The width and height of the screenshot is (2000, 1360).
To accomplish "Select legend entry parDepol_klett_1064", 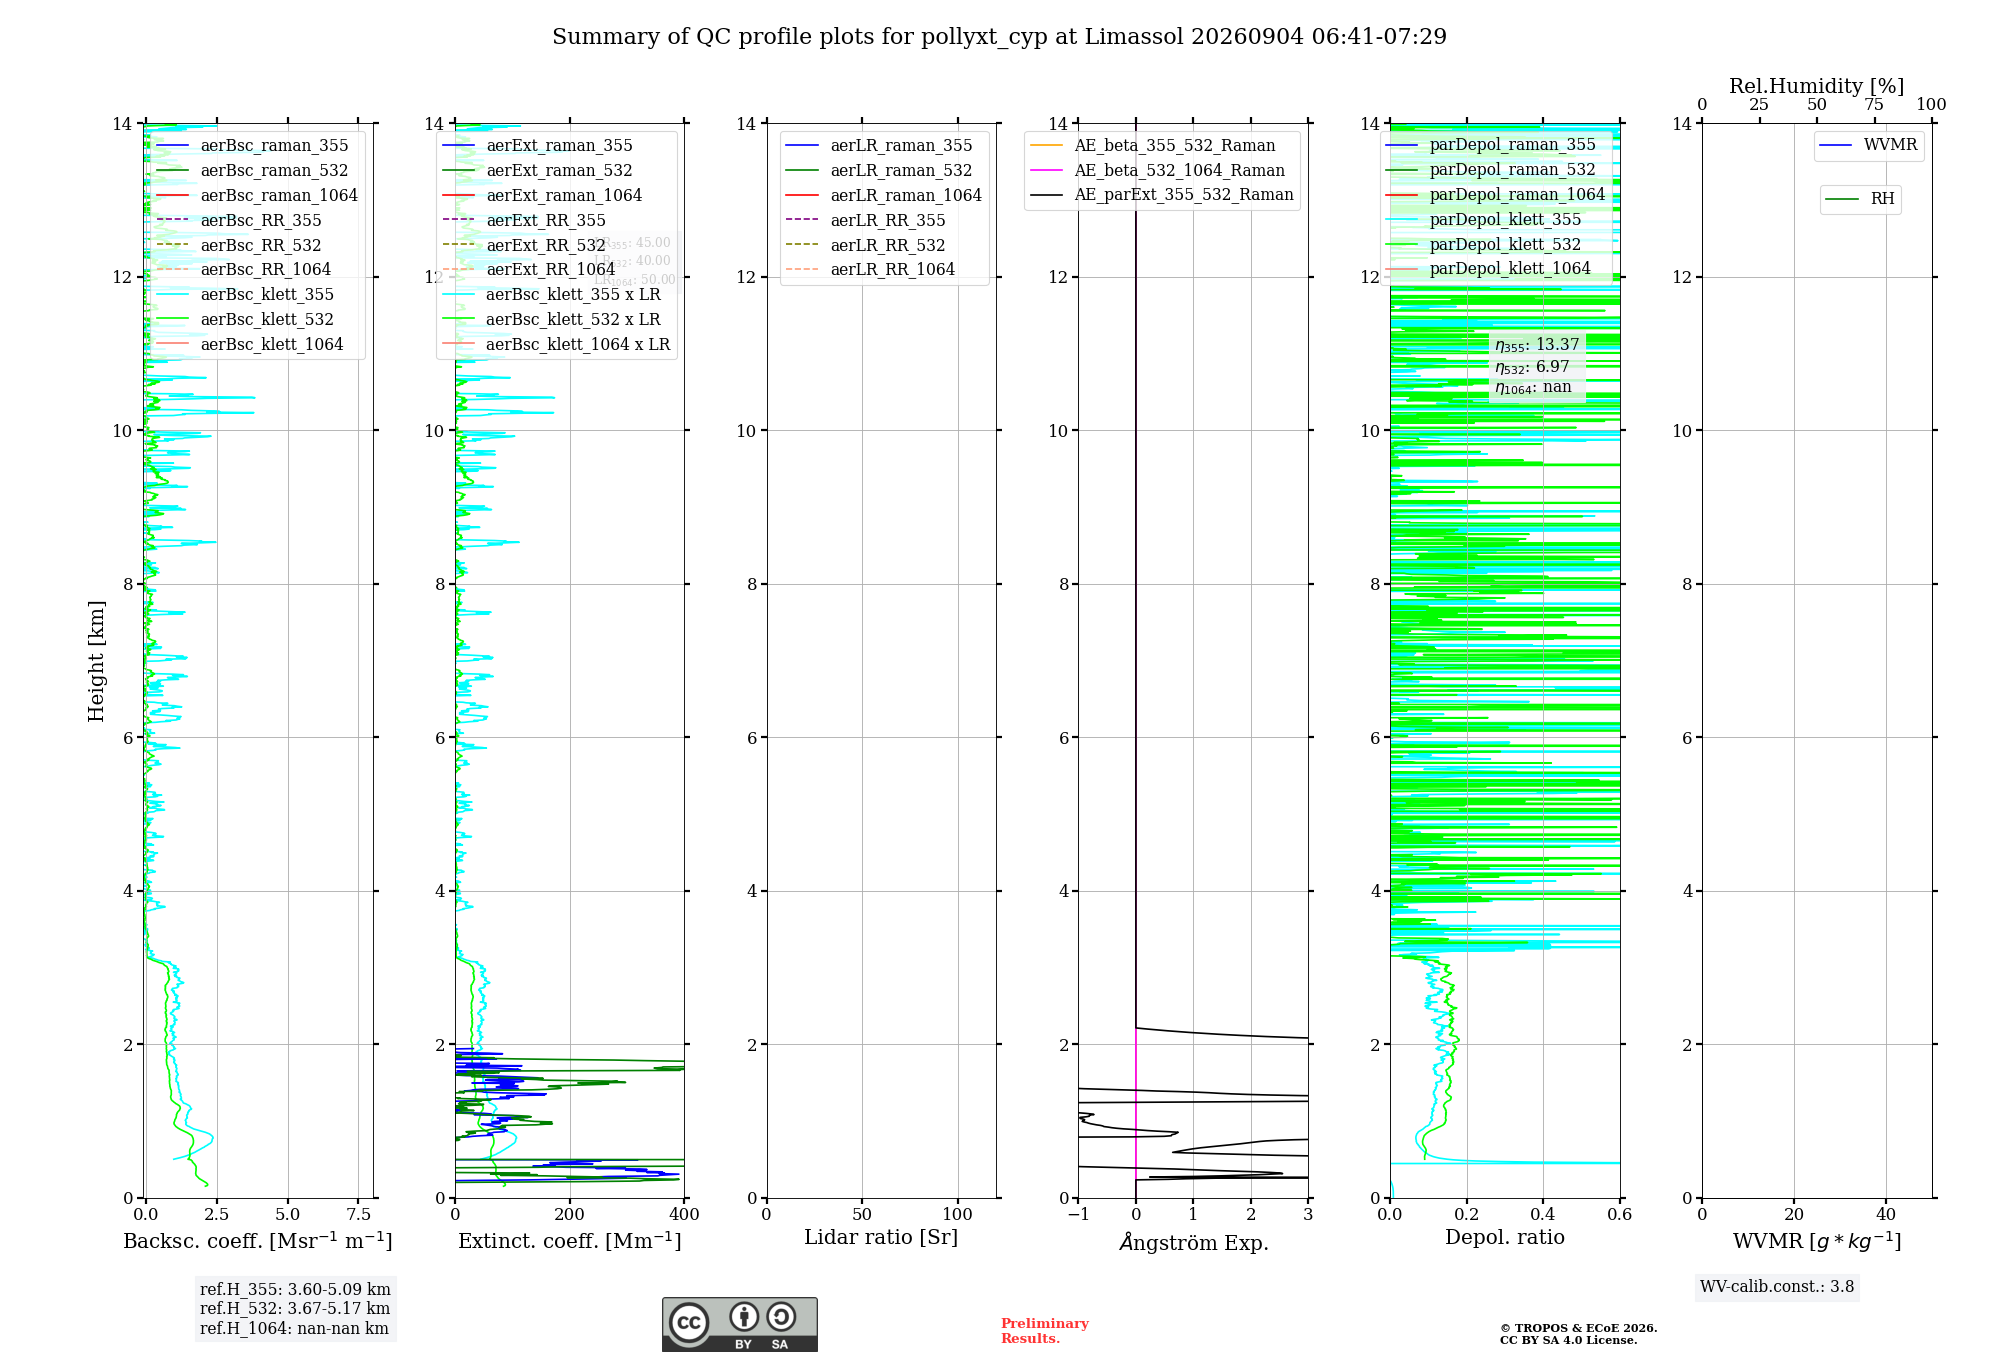I will pyautogui.click(x=1488, y=269).
